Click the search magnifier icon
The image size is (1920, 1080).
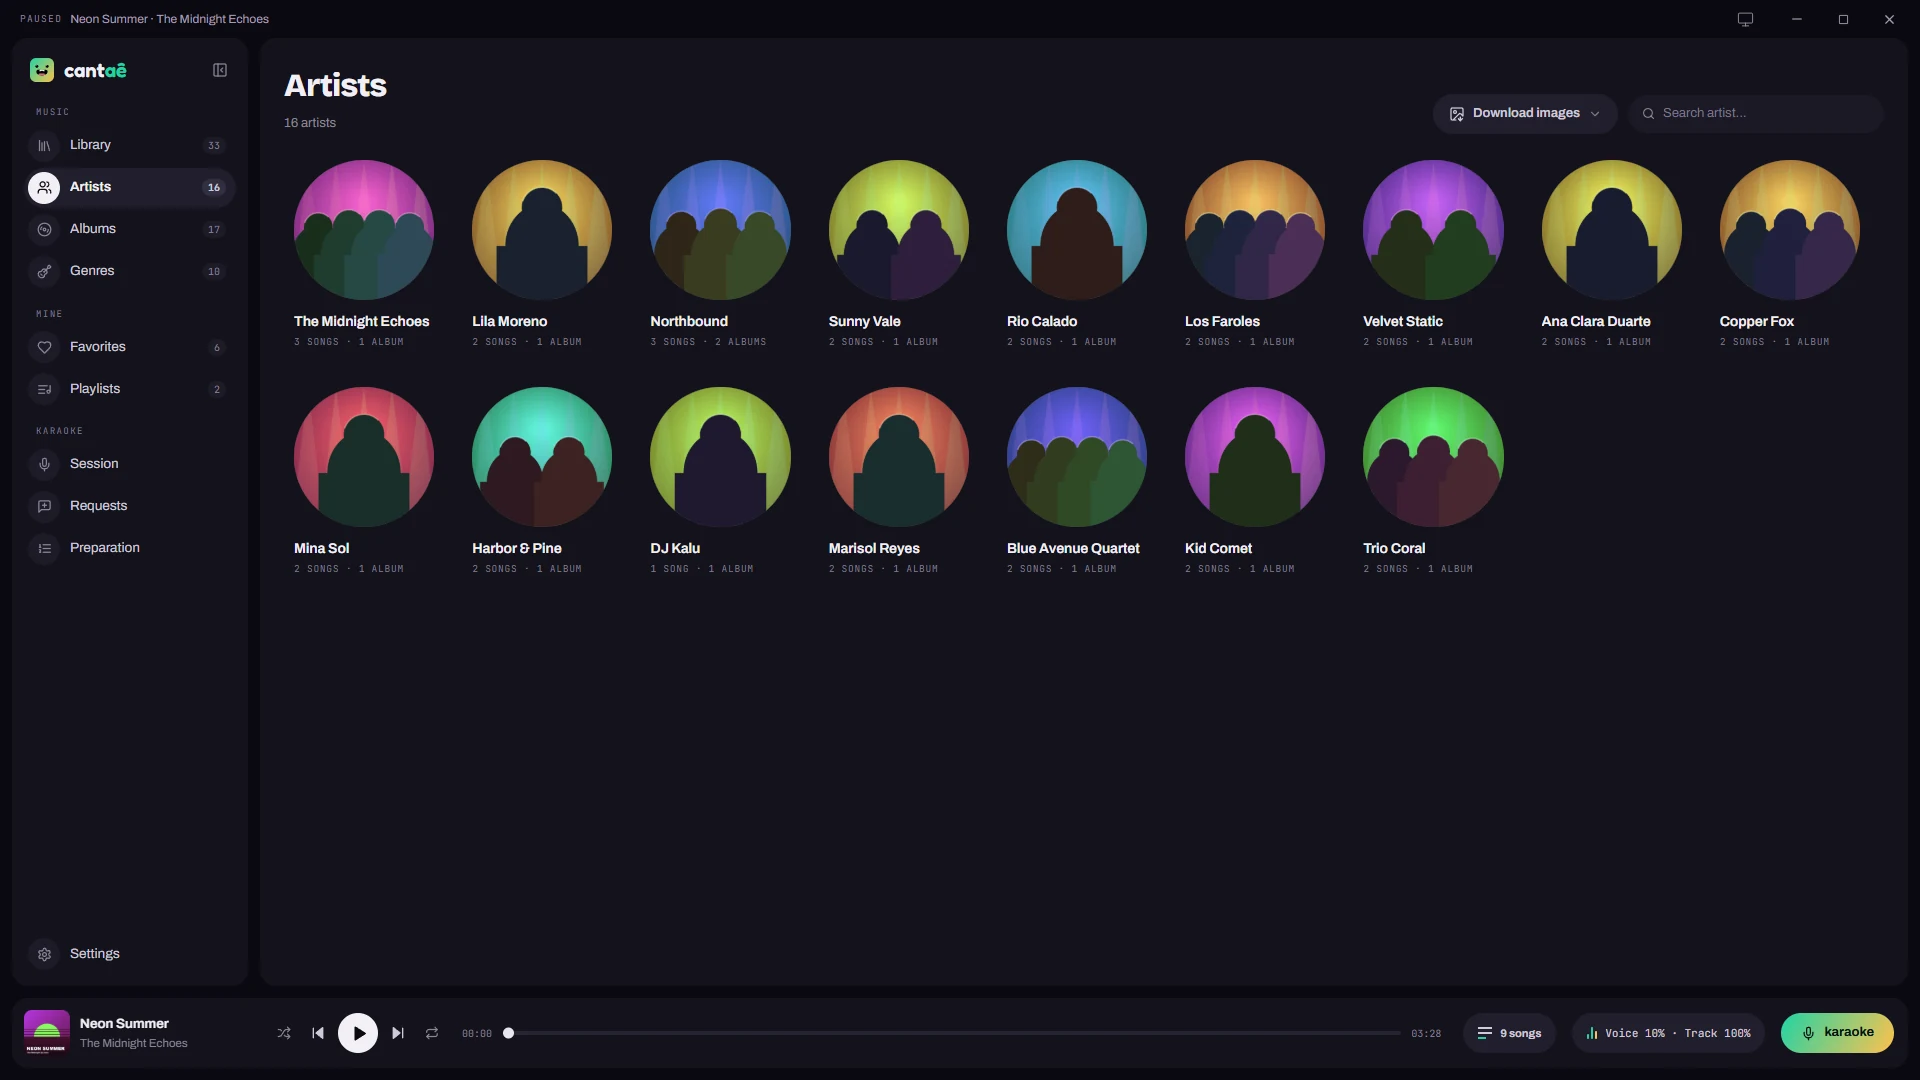[x=1648, y=113]
